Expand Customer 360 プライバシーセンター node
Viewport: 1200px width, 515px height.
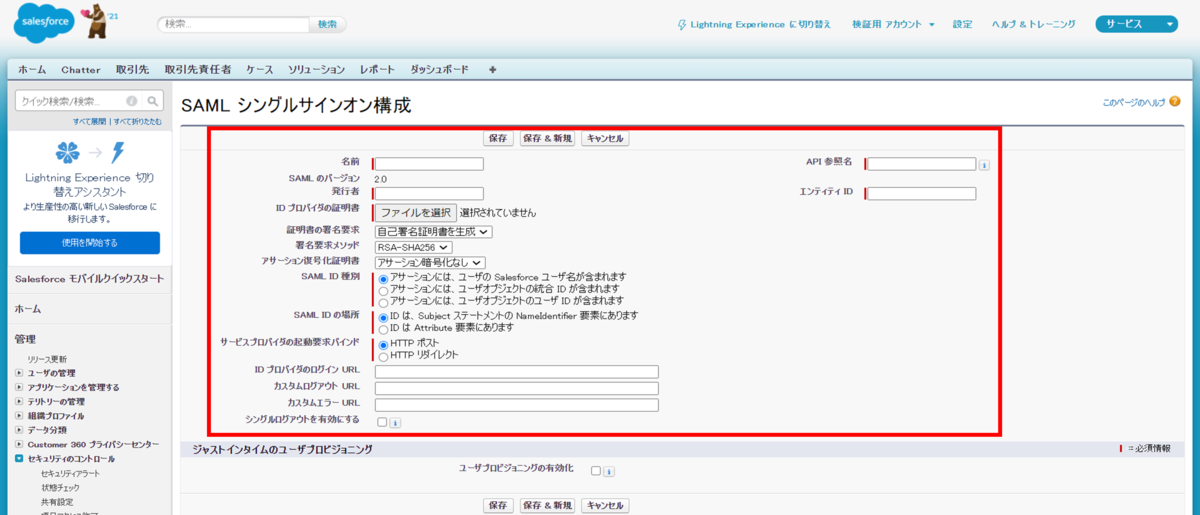(19, 444)
